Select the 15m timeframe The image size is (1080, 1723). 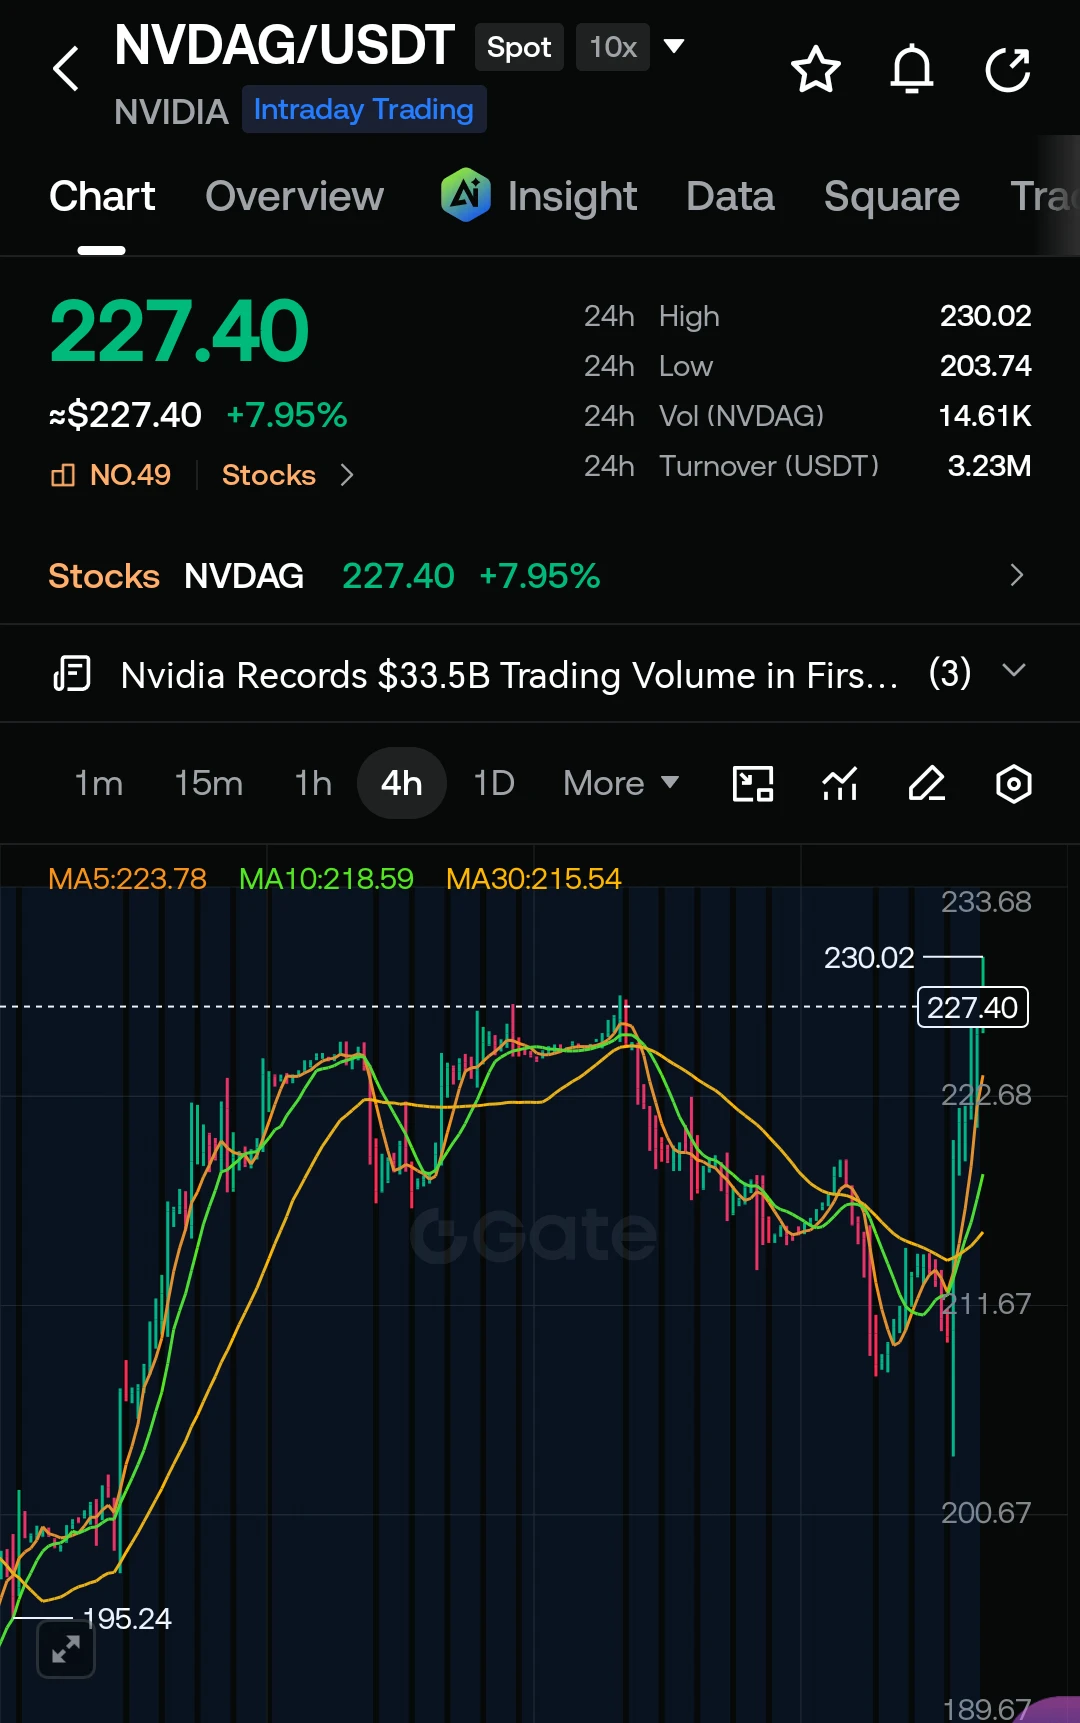pos(208,783)
